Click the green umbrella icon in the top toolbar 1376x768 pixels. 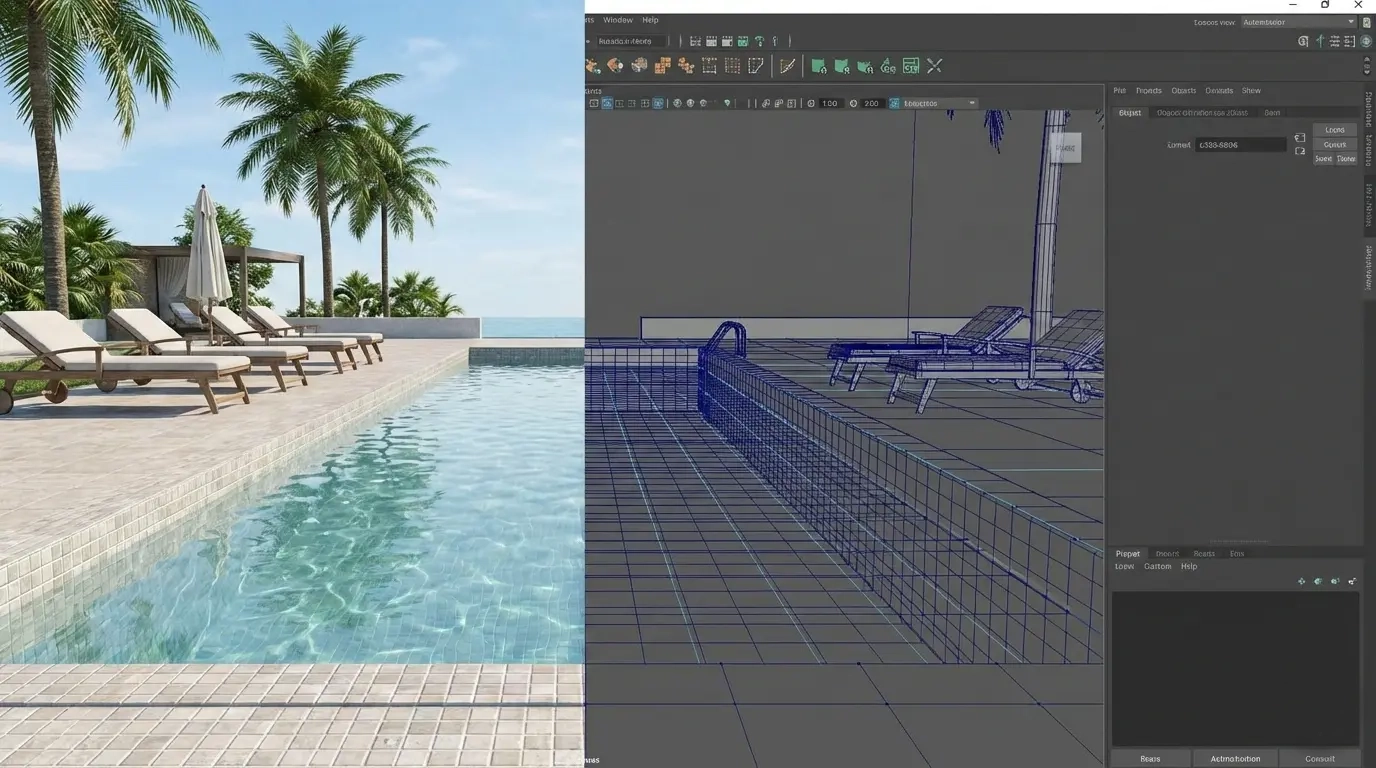tap(759, 41)
